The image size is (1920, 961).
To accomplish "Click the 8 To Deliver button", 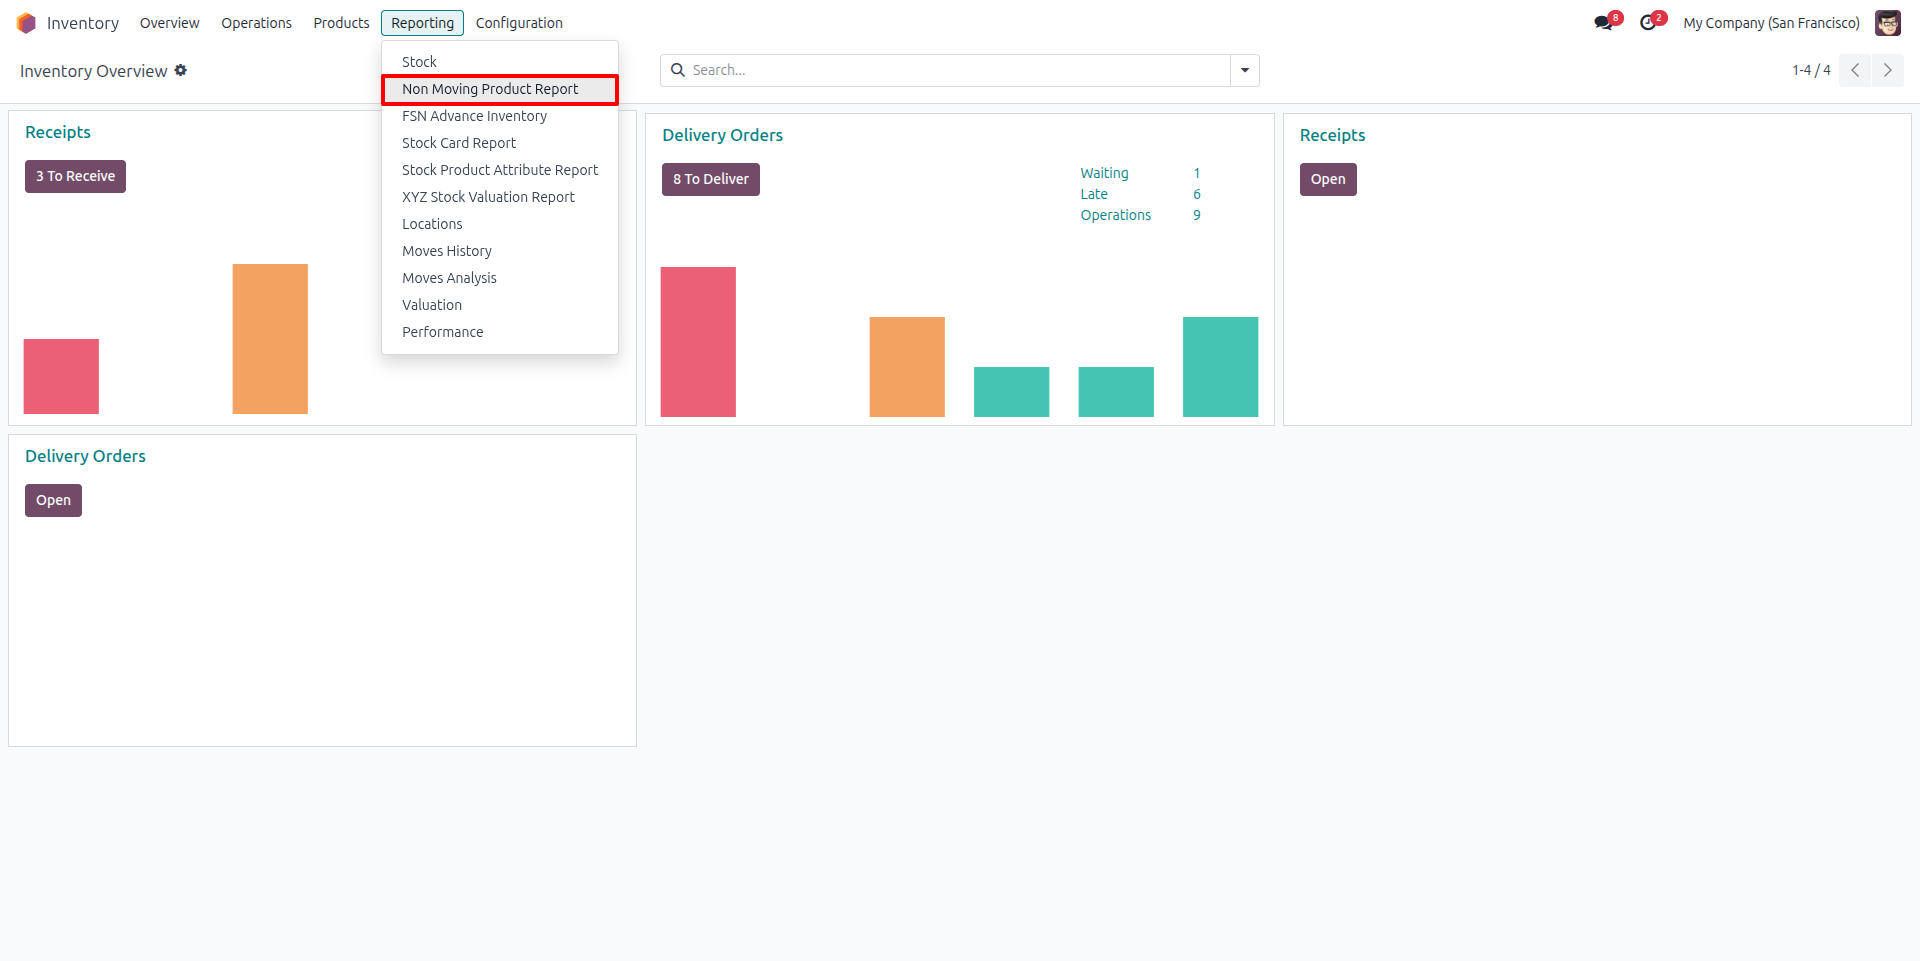I will (710, 179).
